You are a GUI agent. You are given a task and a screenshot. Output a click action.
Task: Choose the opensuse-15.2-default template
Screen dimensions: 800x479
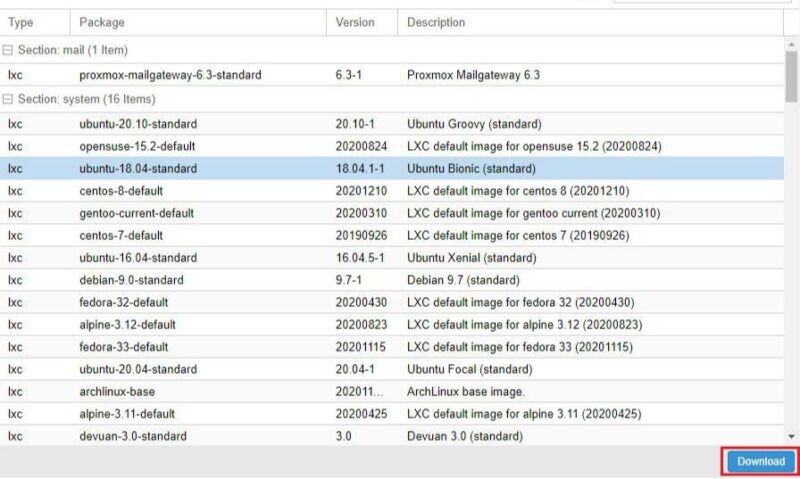pos(138,146)
